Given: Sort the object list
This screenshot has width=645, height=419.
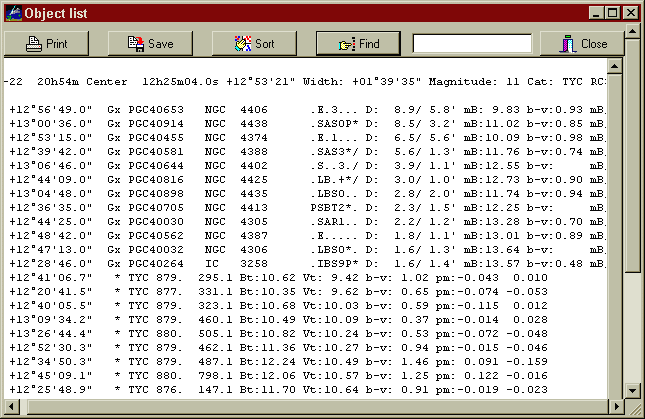Looking at the screenshot, I should tap(254, 44).
